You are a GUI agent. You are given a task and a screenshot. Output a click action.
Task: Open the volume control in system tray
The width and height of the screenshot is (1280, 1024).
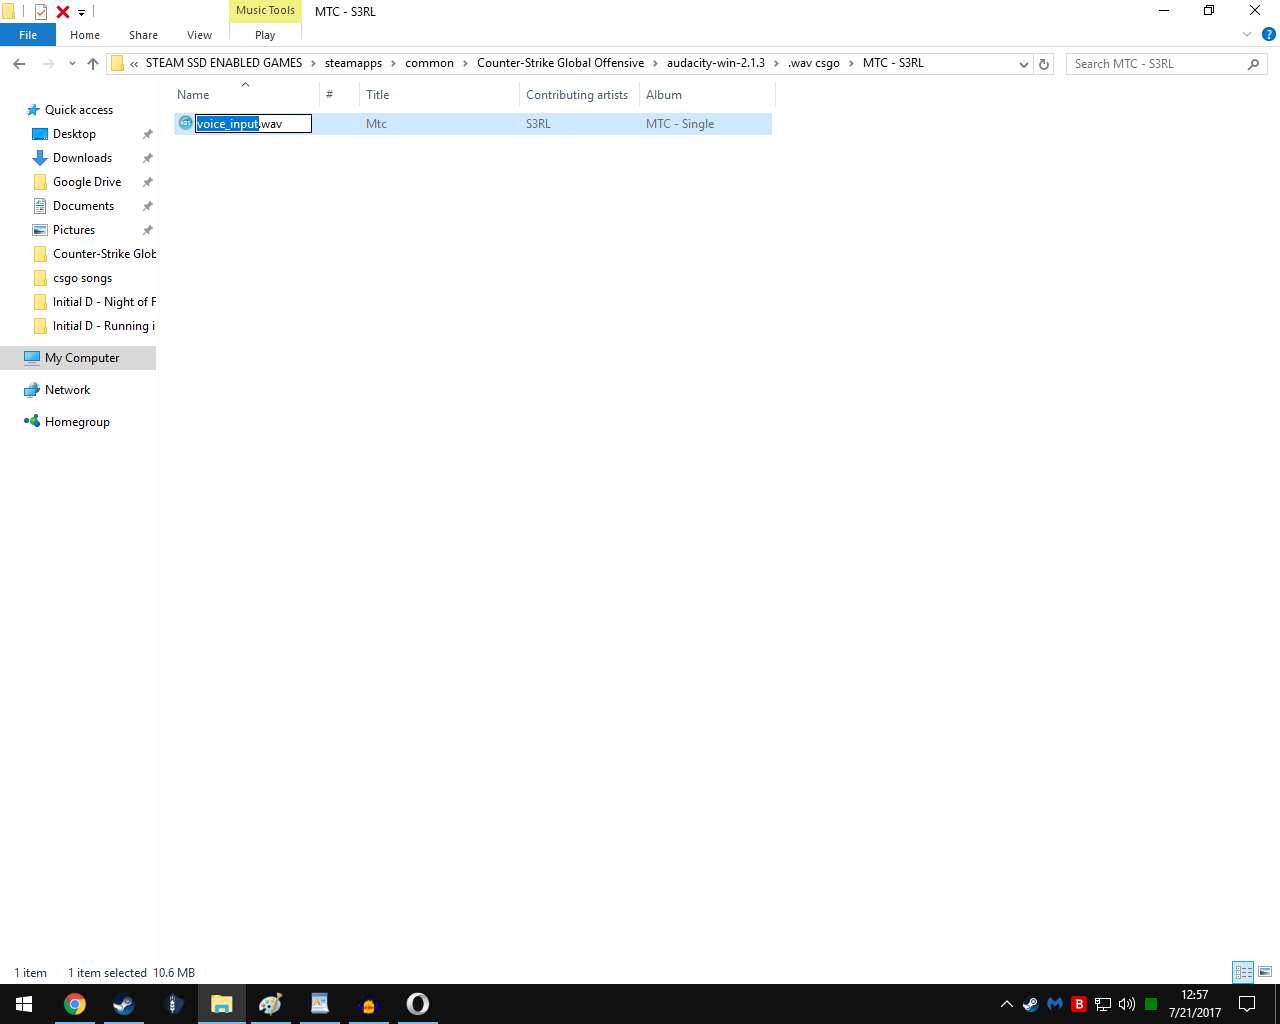tap(1127, 1004)
